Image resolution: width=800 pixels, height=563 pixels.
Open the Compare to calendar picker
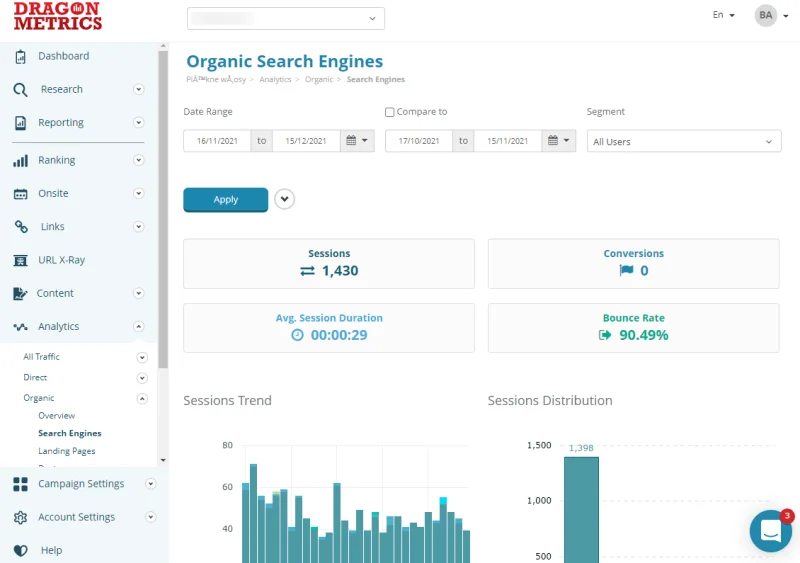click(559, 141)
